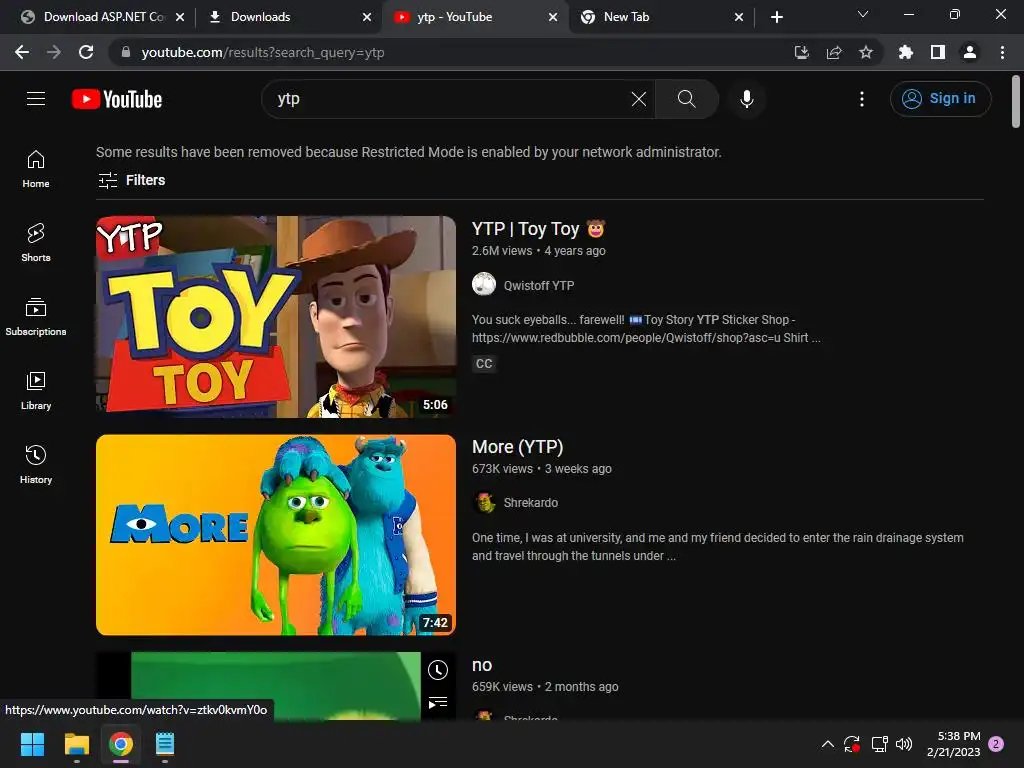
Task: Go back with browser back arrow
Action: pyautogui.click(x=22, y=52)
